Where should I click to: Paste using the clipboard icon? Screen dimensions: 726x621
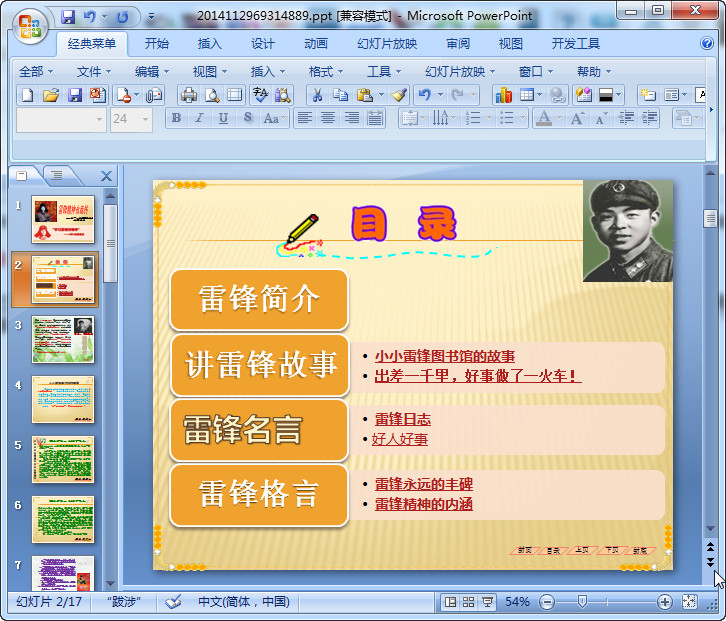click(x=365, y=95)
